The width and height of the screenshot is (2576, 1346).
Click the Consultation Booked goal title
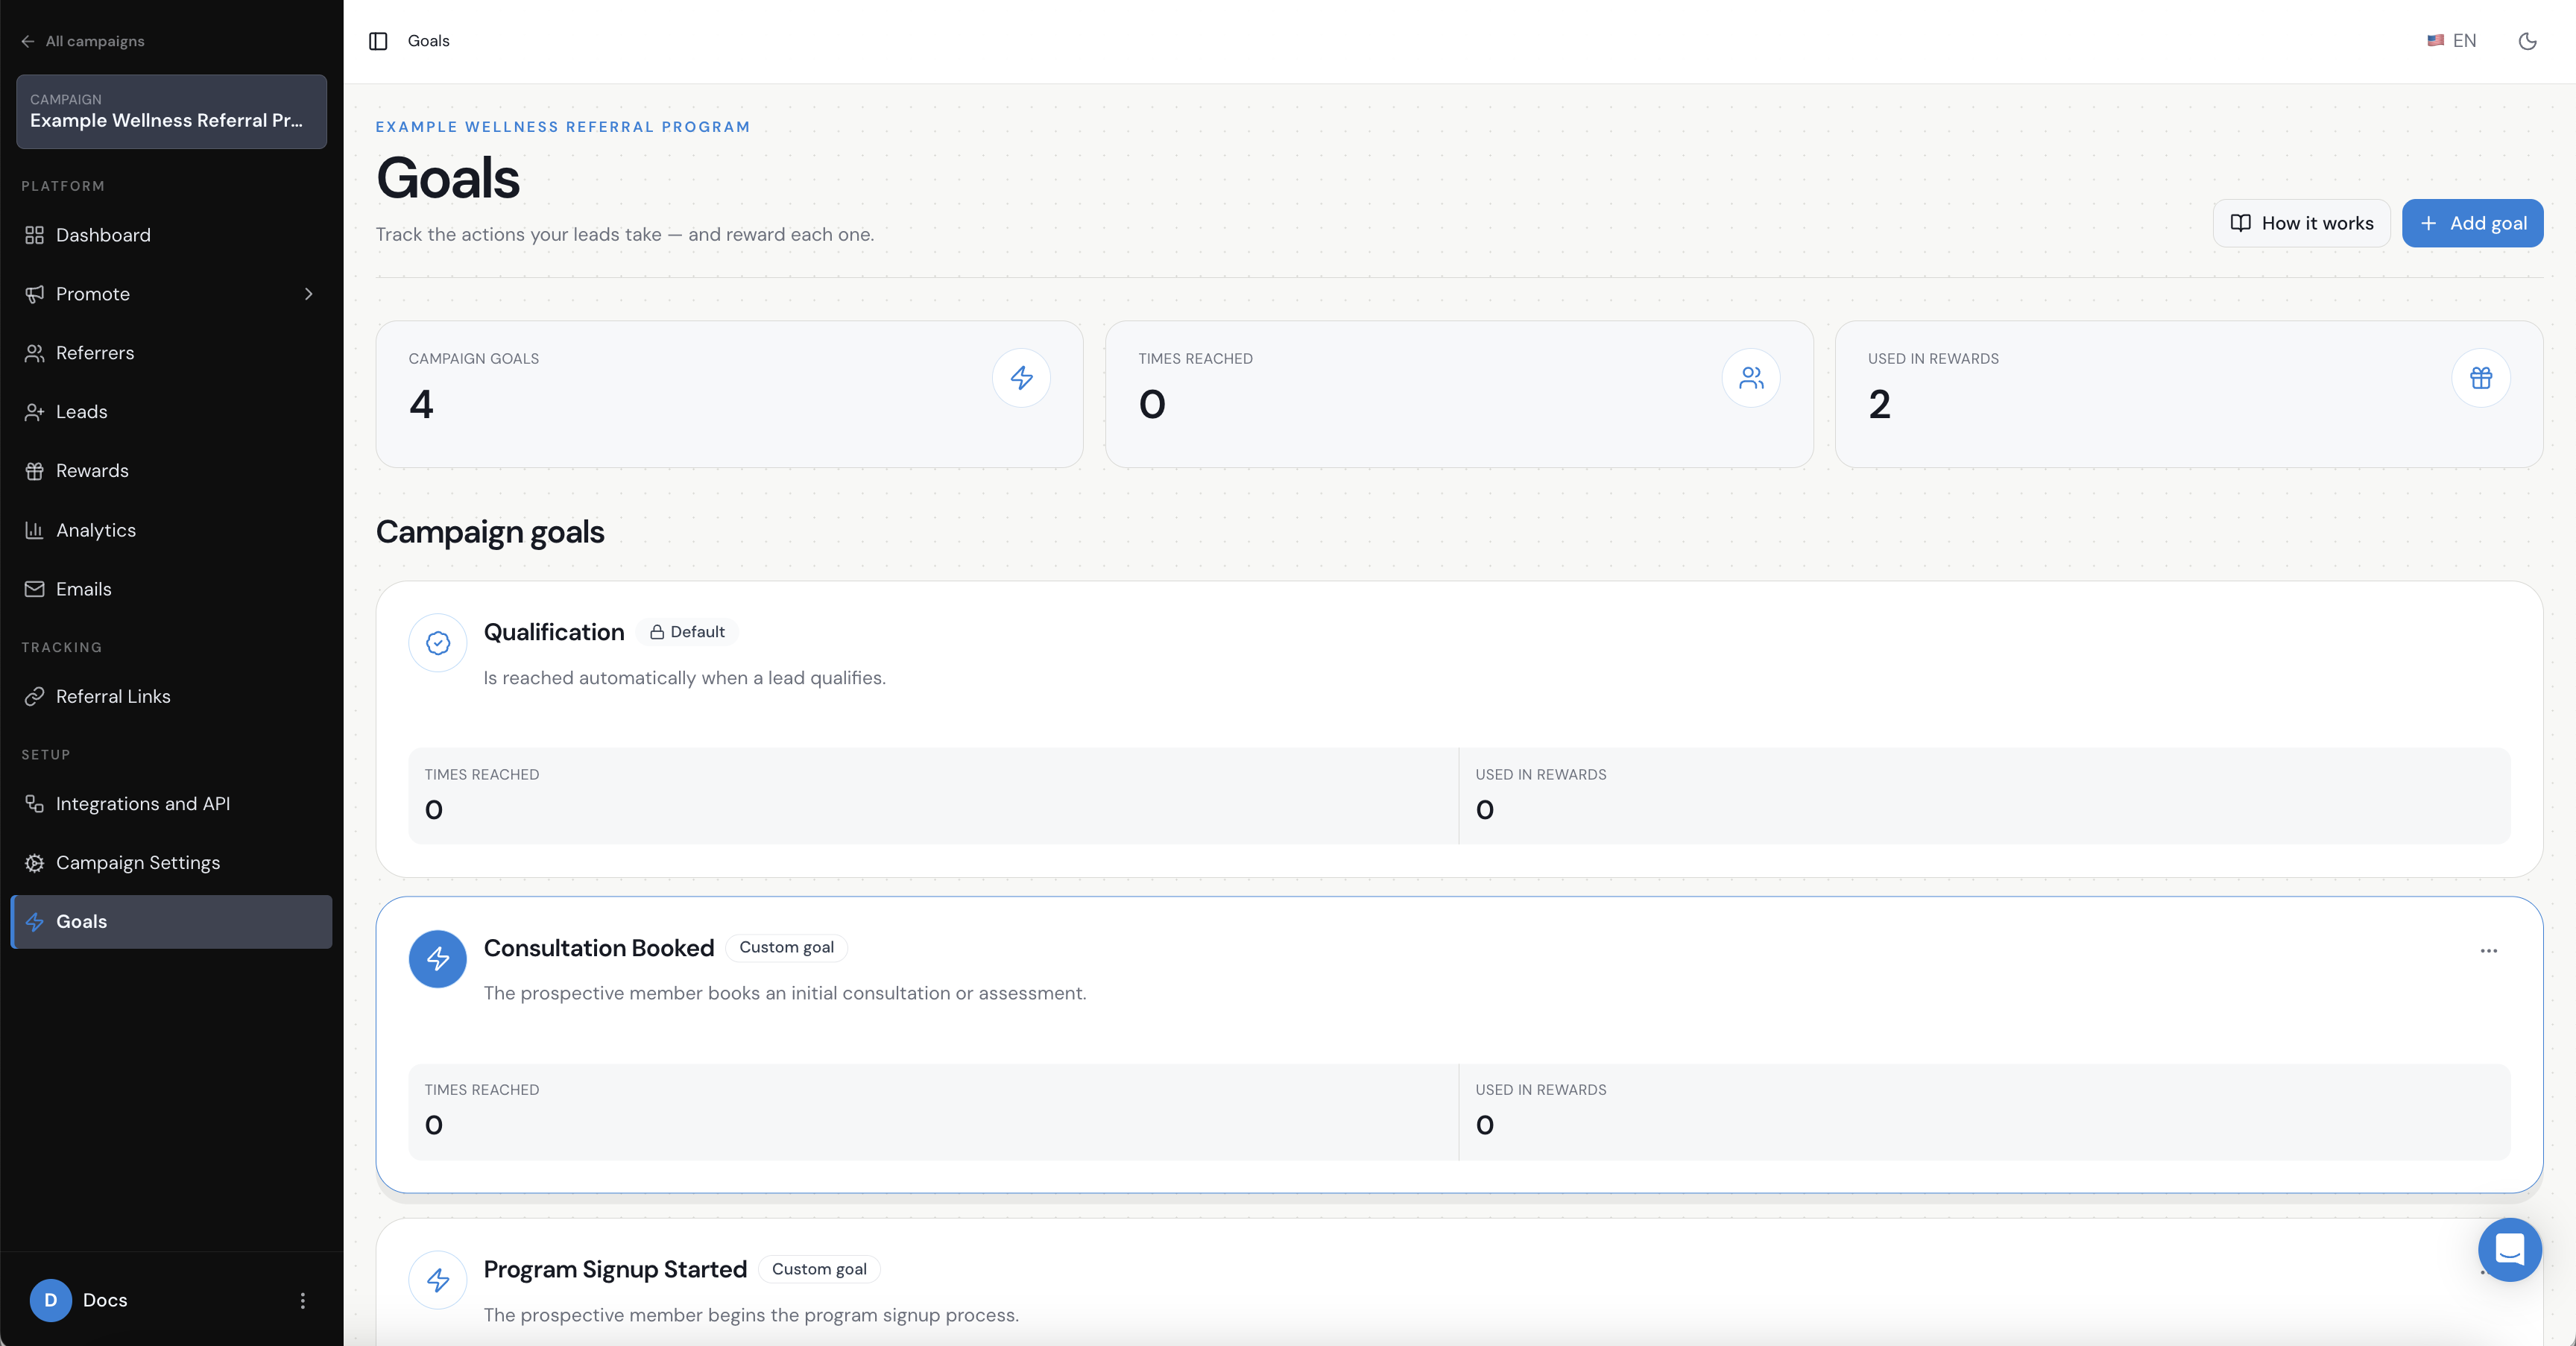click(x=599, y=948)
